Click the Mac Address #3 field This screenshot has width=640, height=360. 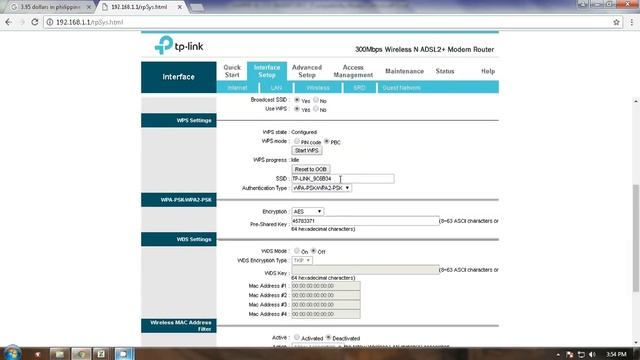point(326,305)
